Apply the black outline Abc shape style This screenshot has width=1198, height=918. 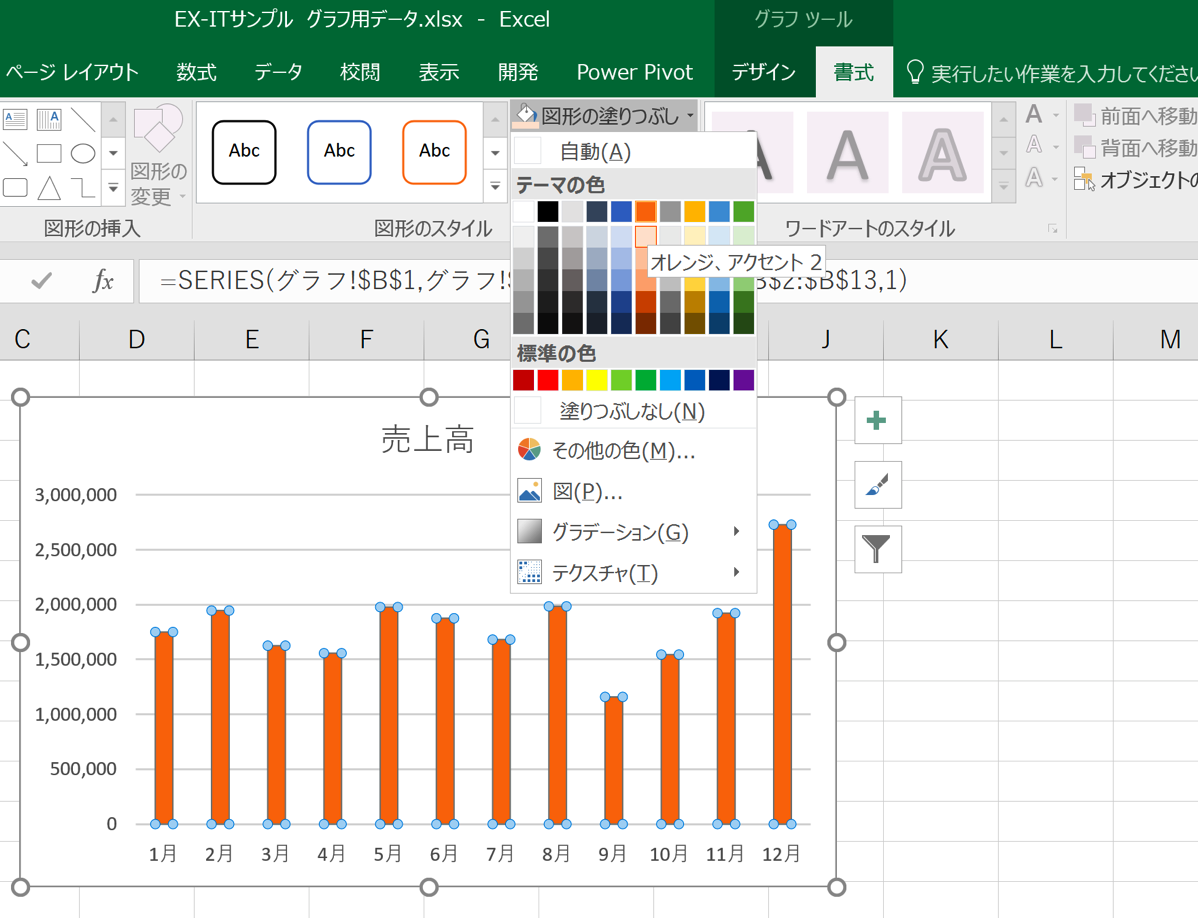pyautogui.click(x=244, y=152)
